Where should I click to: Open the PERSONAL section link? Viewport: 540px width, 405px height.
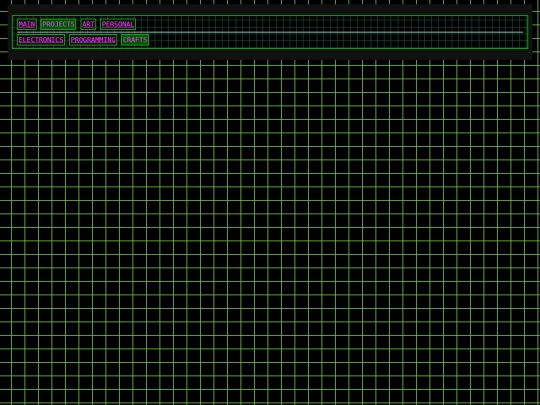tap(118, 24)
